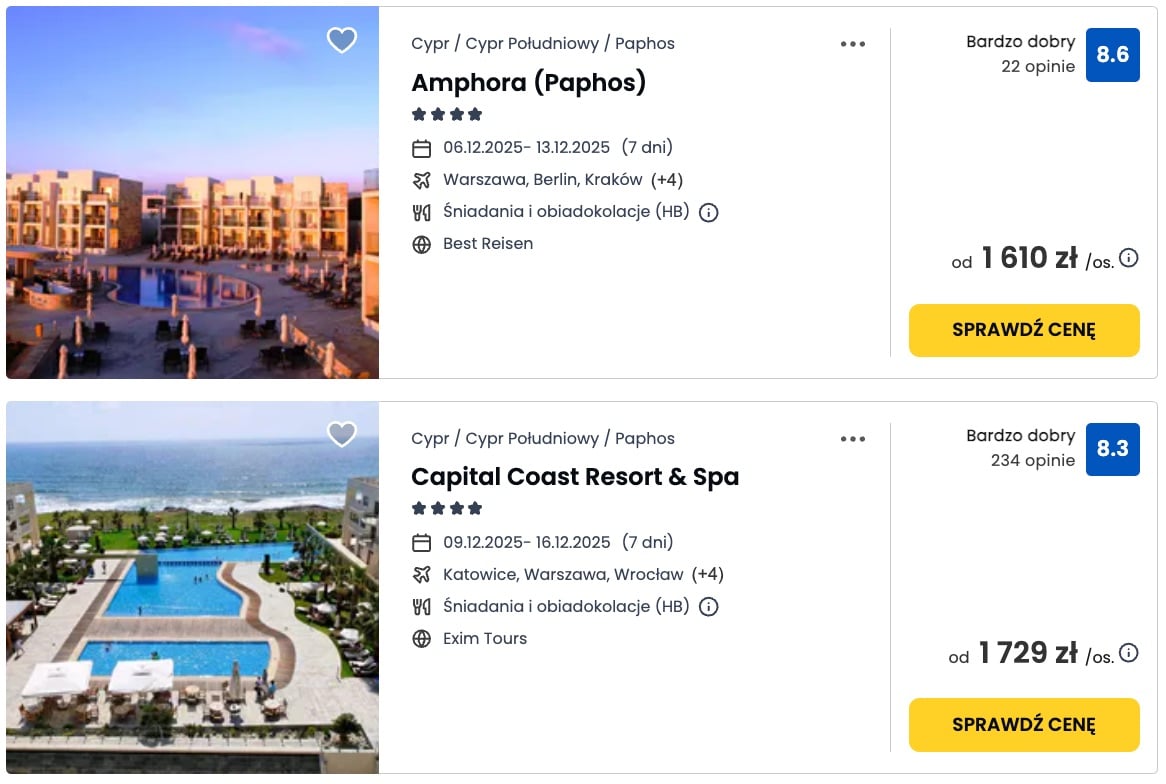Click the 8.6 rating badge
The width and height of the screenshot is (1166, 784).
pyautogui.click(x=1112, y=55)
